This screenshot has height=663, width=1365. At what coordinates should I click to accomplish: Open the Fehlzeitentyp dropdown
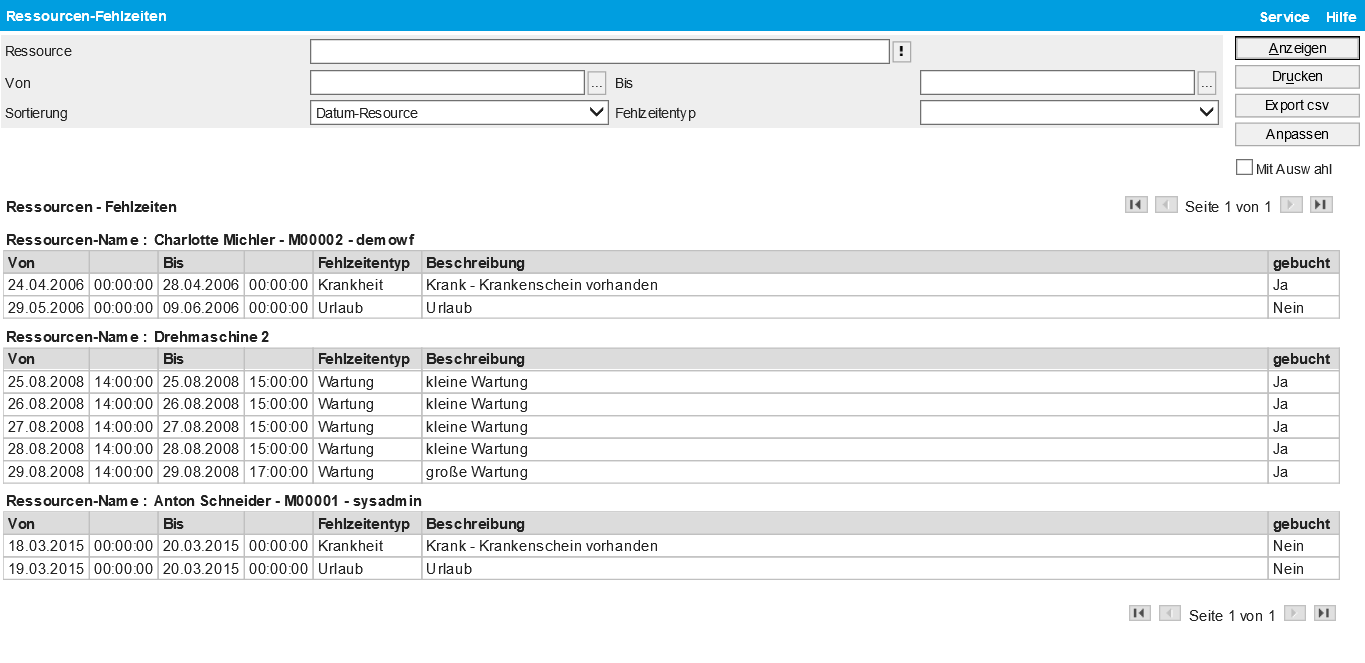1068,113
